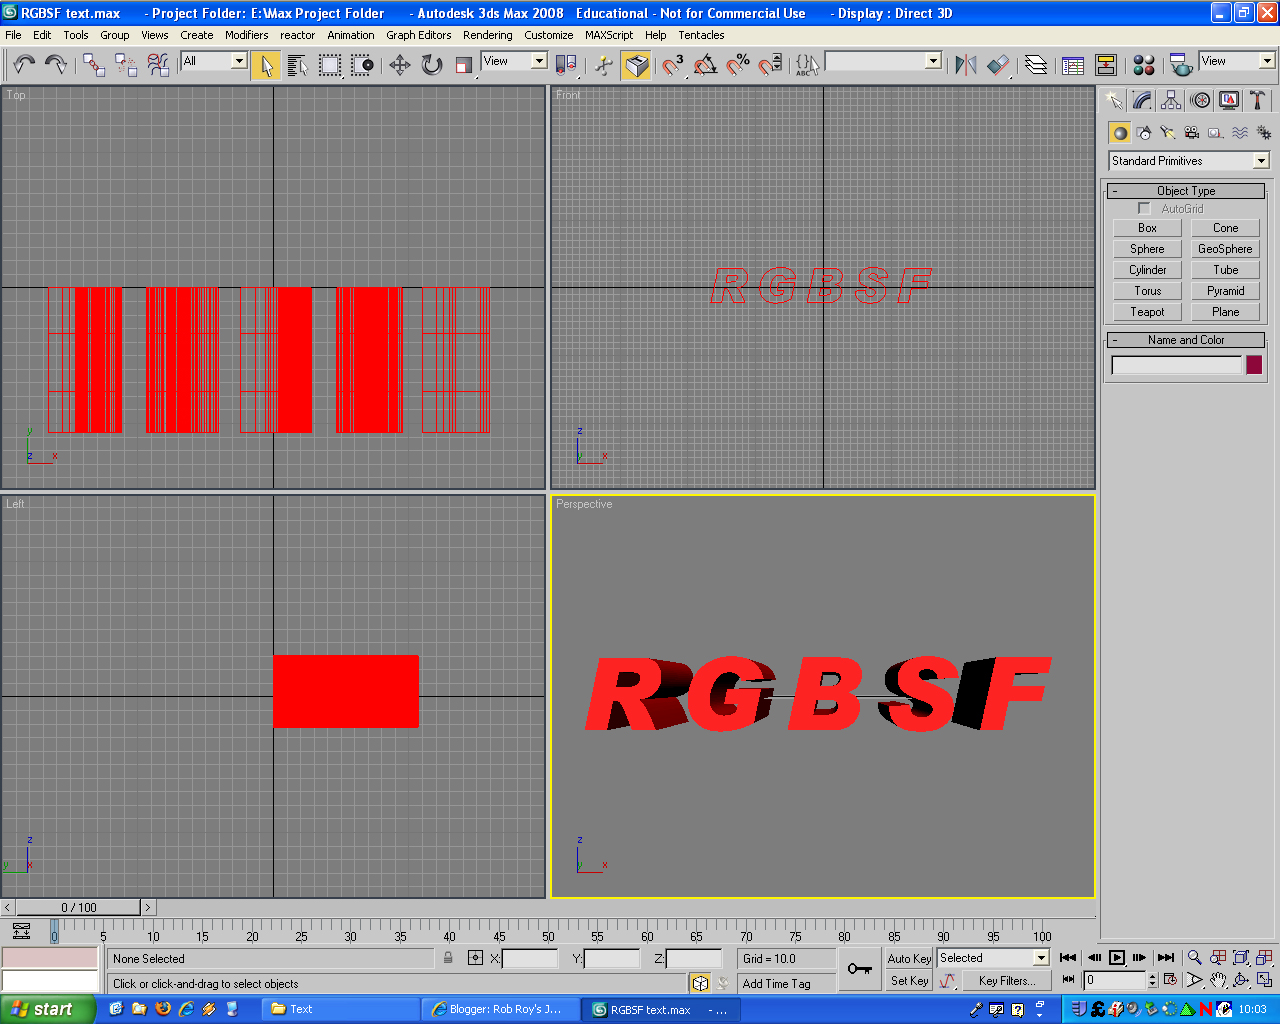This screenshot has height=1024, width=1280.
Task: Toggle the 3D Snaps magnet
Action: tap(673, 65)
